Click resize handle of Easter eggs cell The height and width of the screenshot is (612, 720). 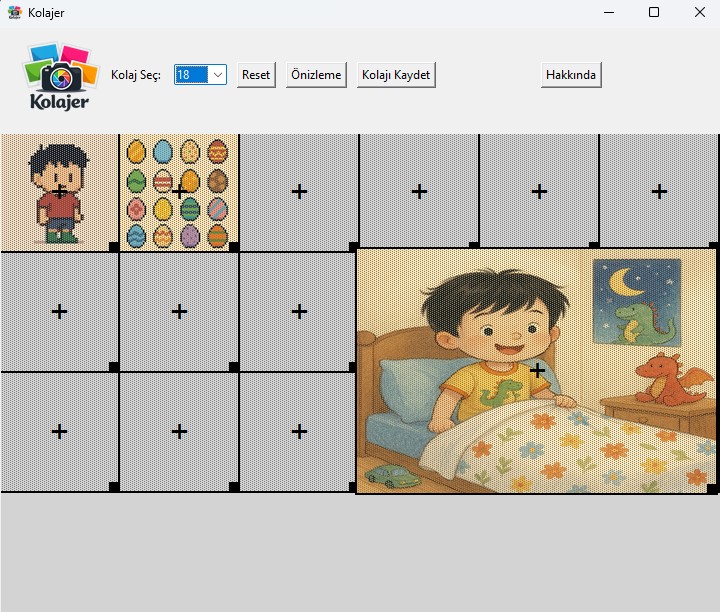(x=234, y=247)
